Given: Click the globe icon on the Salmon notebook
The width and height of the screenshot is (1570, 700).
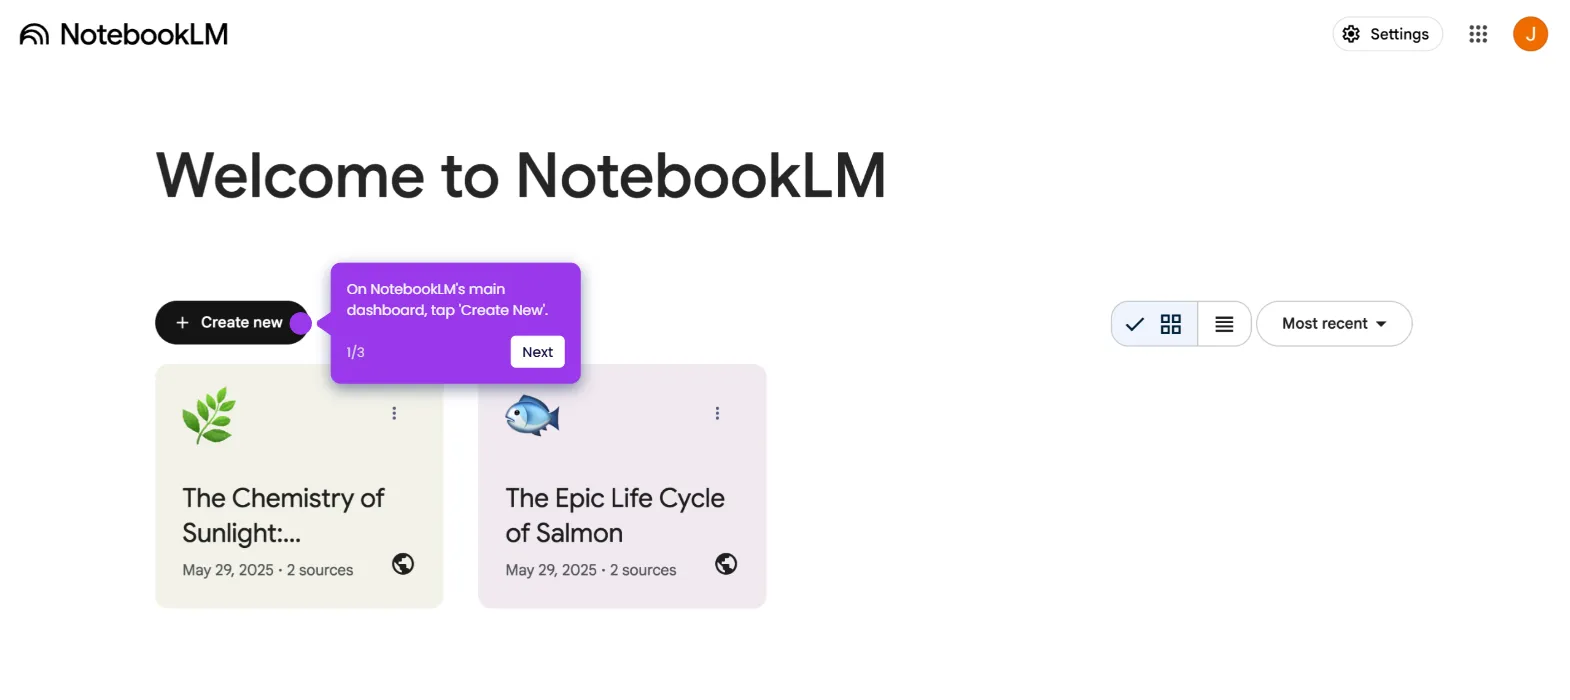Looking at the screenshot, I should (726, 564).
